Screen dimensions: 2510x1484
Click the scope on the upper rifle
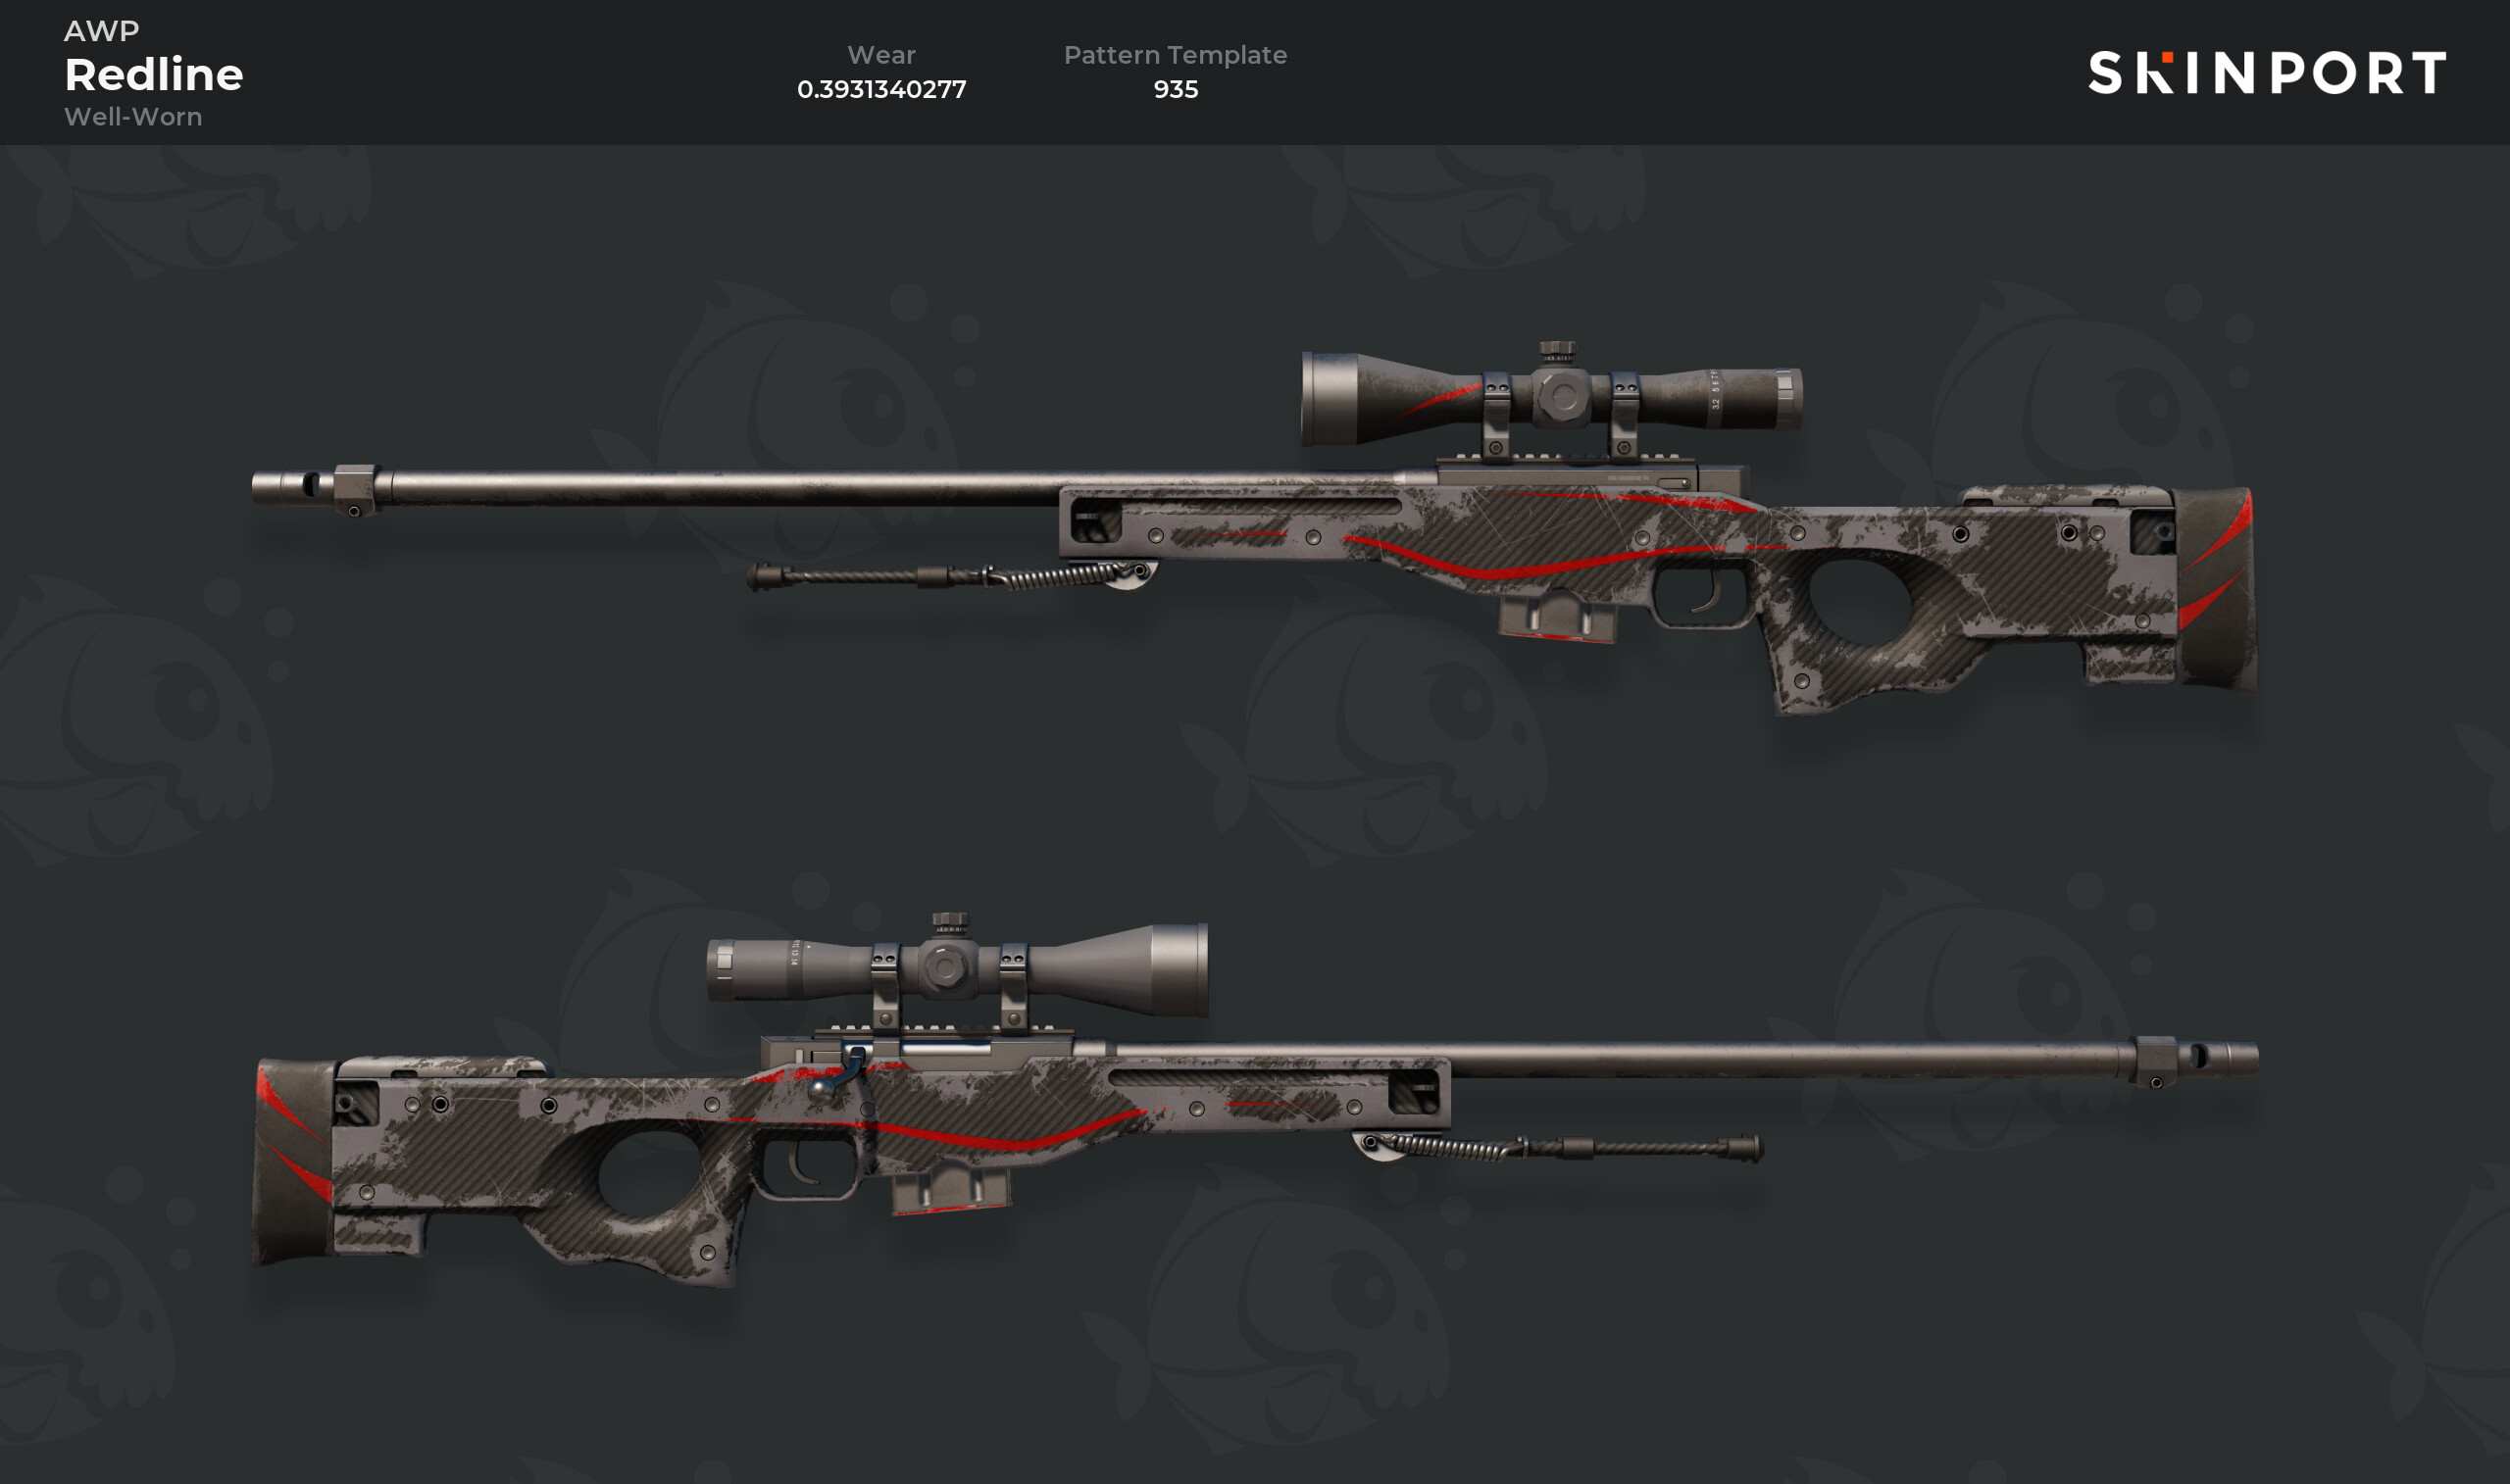(1551, 397)
